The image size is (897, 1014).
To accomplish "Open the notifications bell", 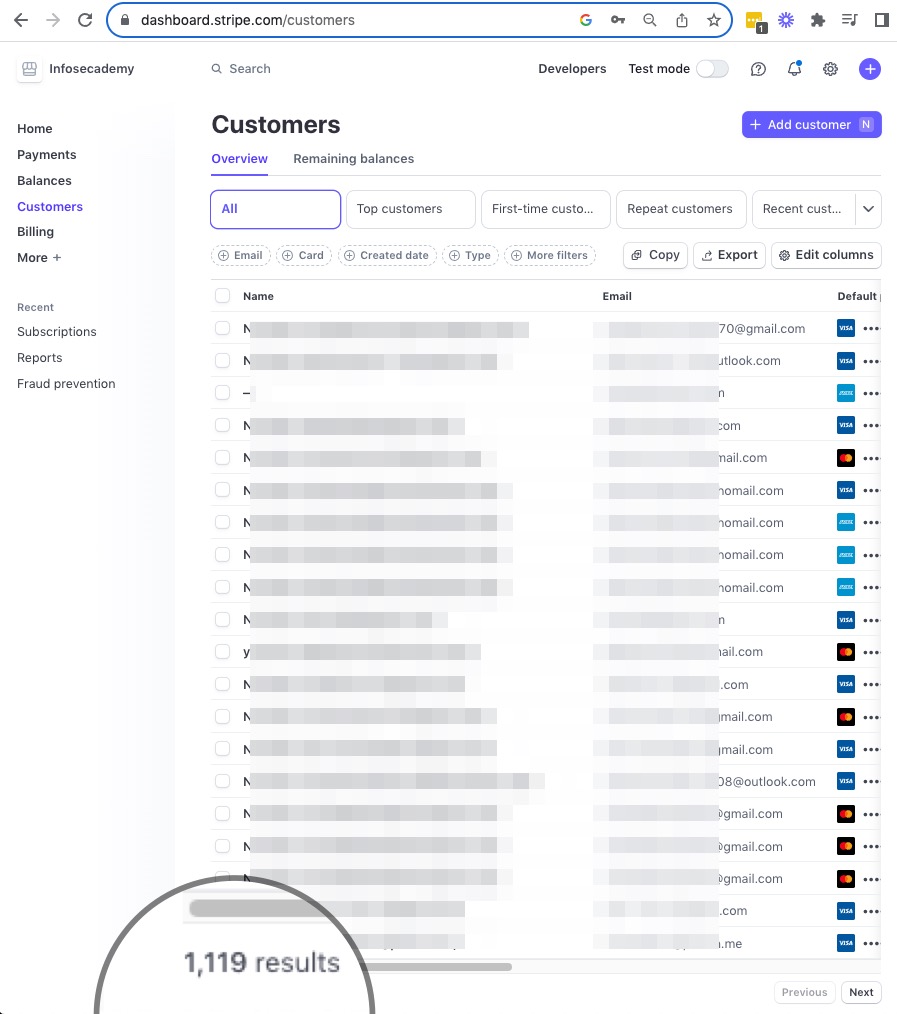I will (794, 69).
